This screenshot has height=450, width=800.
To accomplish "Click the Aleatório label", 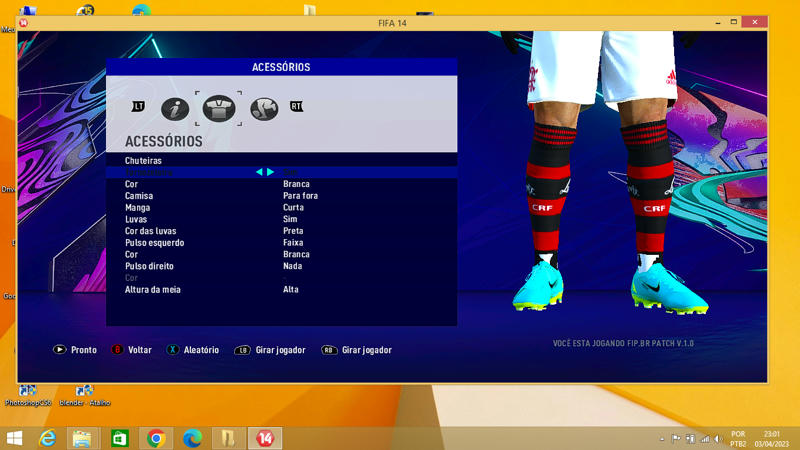I will pyautogui.click(x=201, y=350).
